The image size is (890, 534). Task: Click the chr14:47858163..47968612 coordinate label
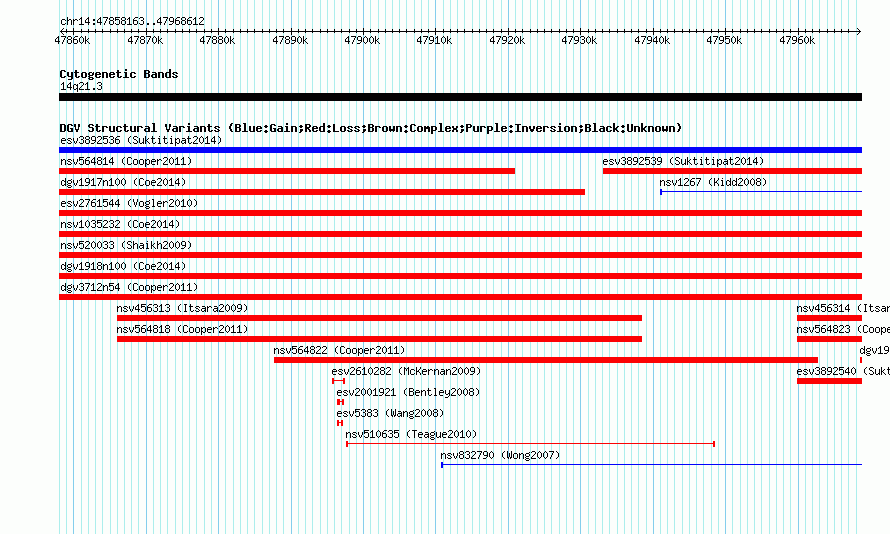tap(132, 21)
